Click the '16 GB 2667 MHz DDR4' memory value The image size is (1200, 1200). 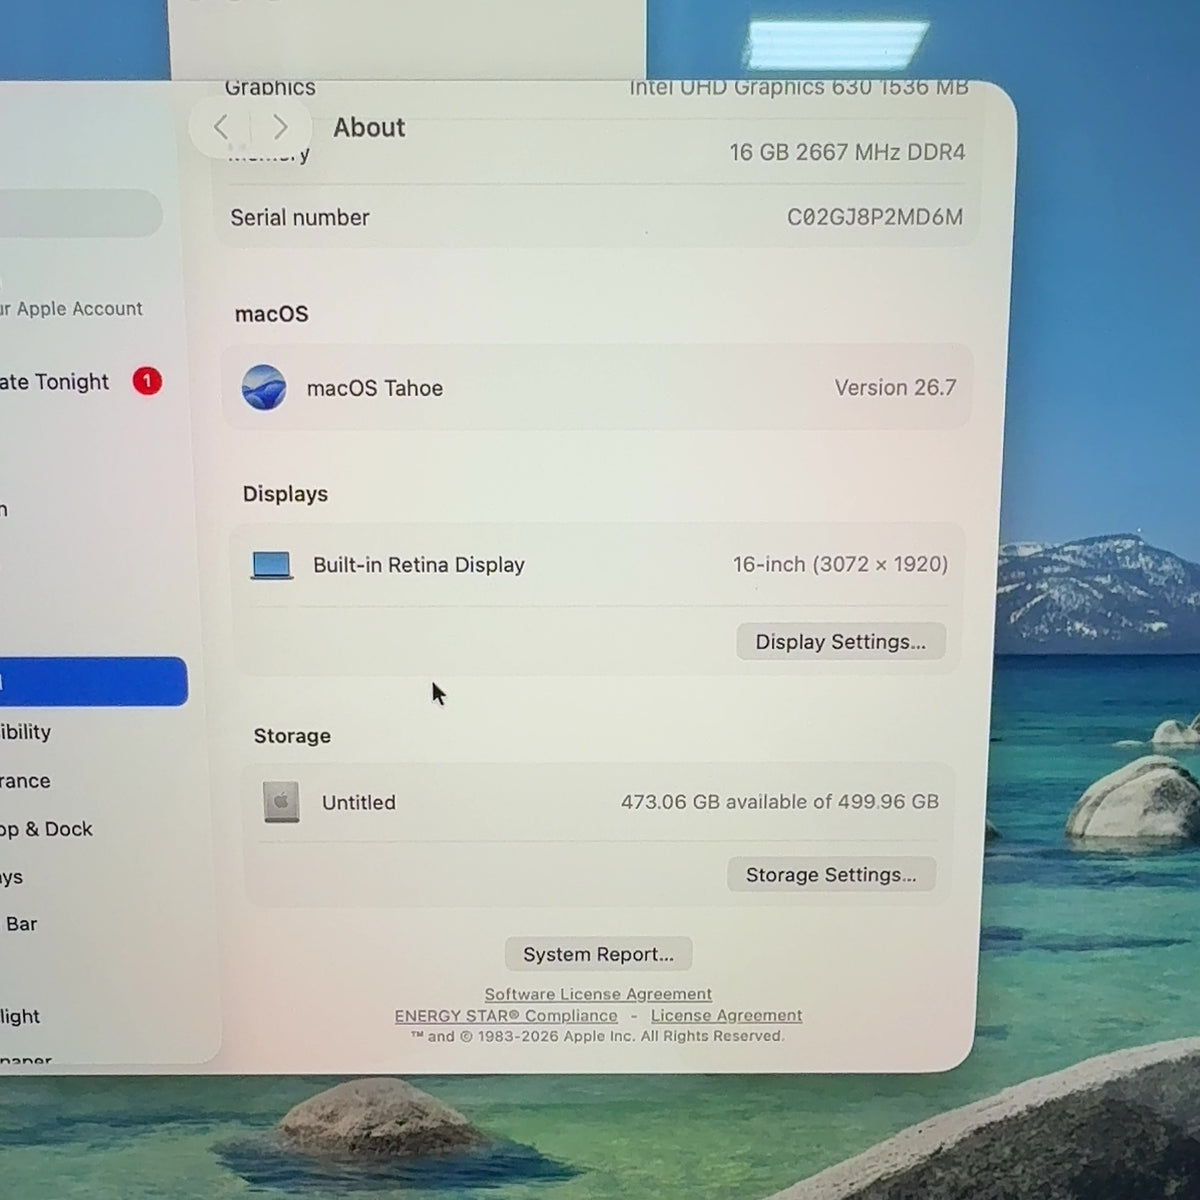[x=847, y=152]
